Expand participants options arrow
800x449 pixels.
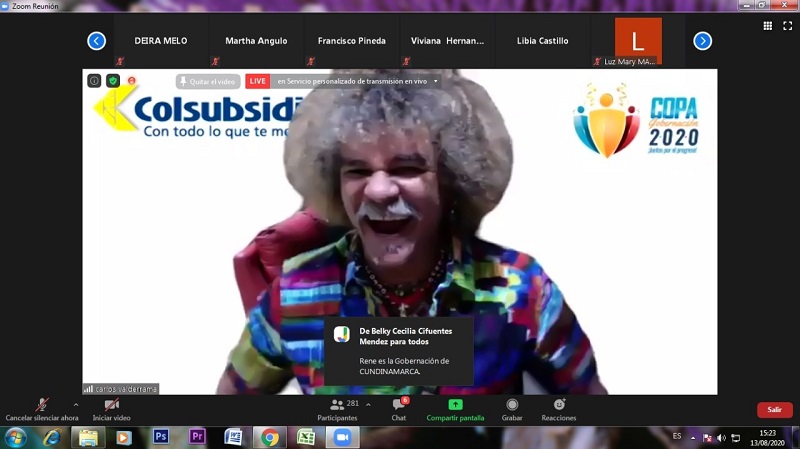[368, 405]
